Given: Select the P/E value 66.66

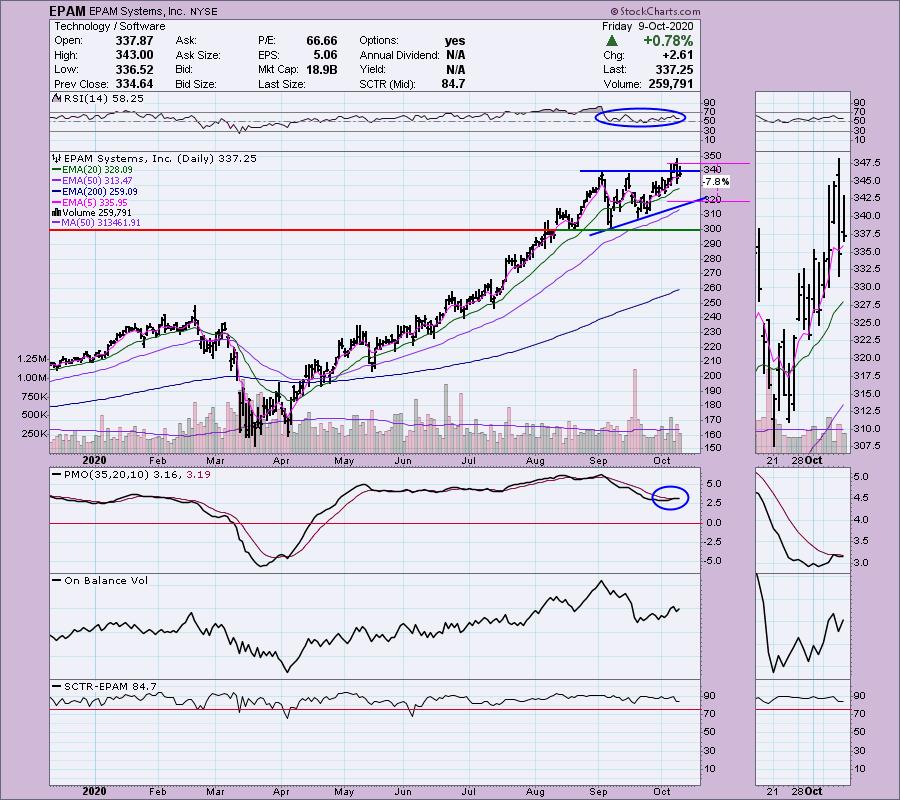Looking at the screenshot, I should pyautogui.click(x=321, y=41).
